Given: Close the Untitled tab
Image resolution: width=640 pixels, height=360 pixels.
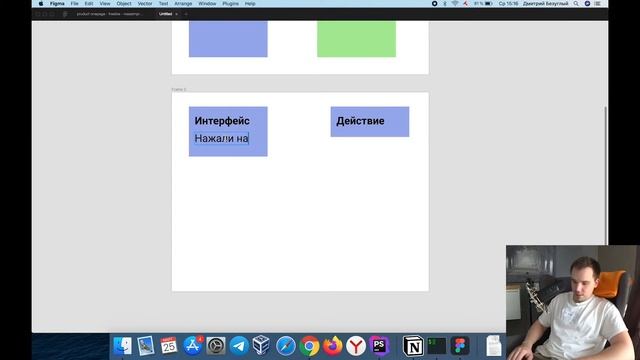Looking at the screenshot, I should [x=176, y=14].
